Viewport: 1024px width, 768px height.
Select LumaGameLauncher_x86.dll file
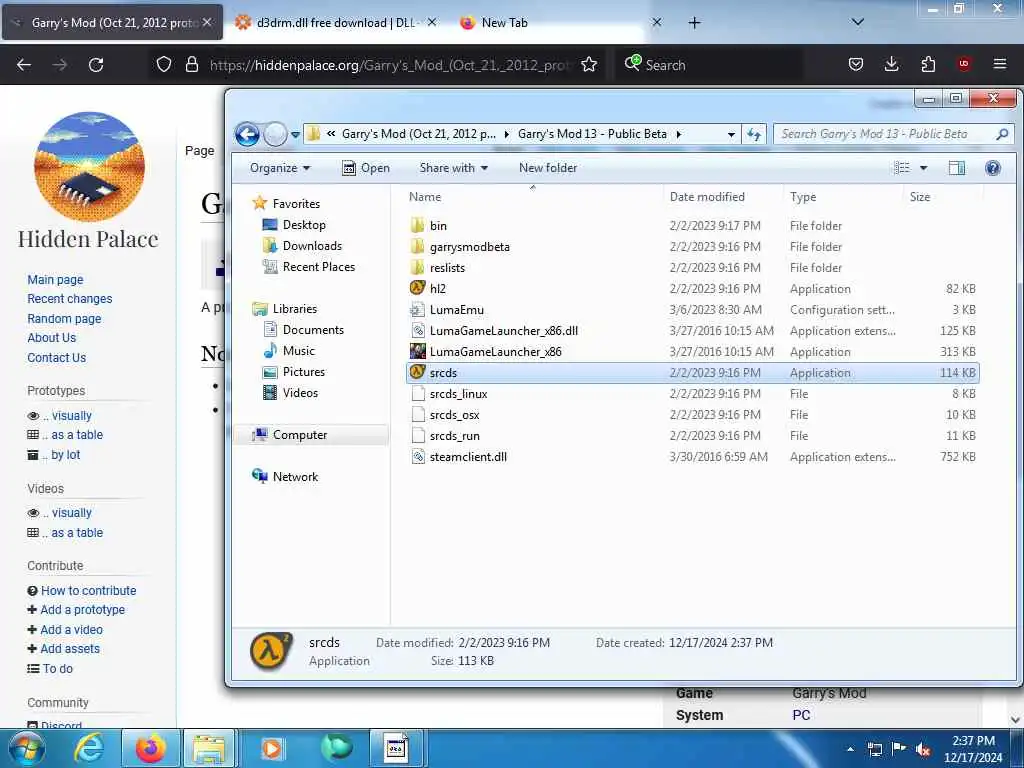[504, 330]
